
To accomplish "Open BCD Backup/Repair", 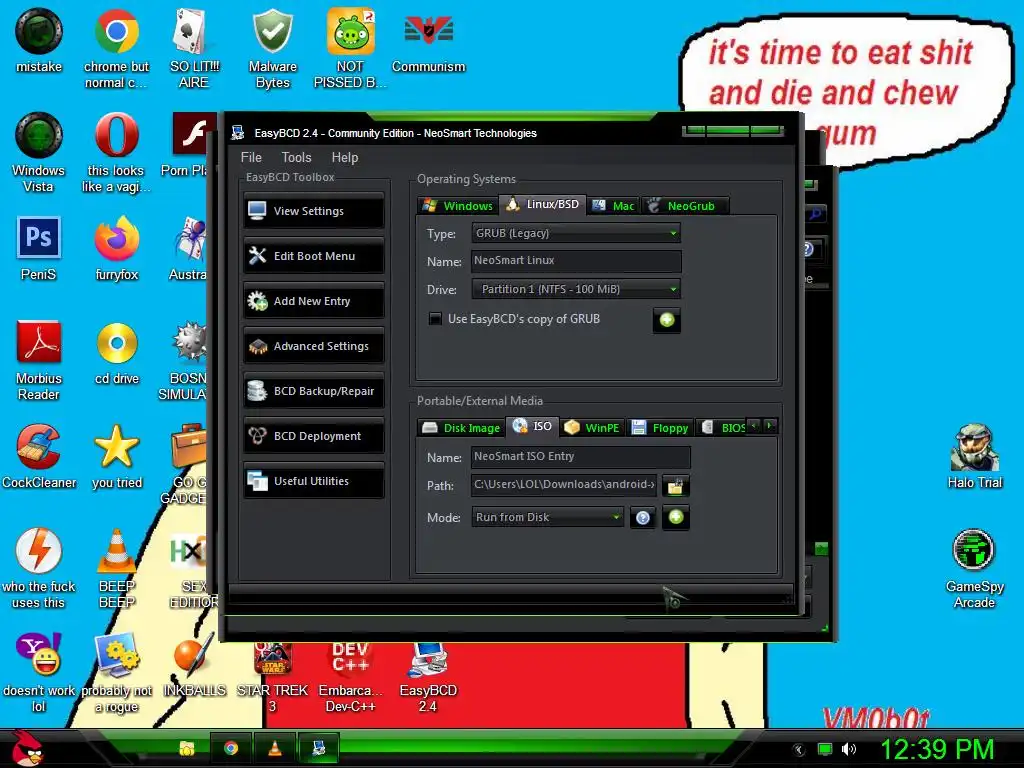I will 314,391.
